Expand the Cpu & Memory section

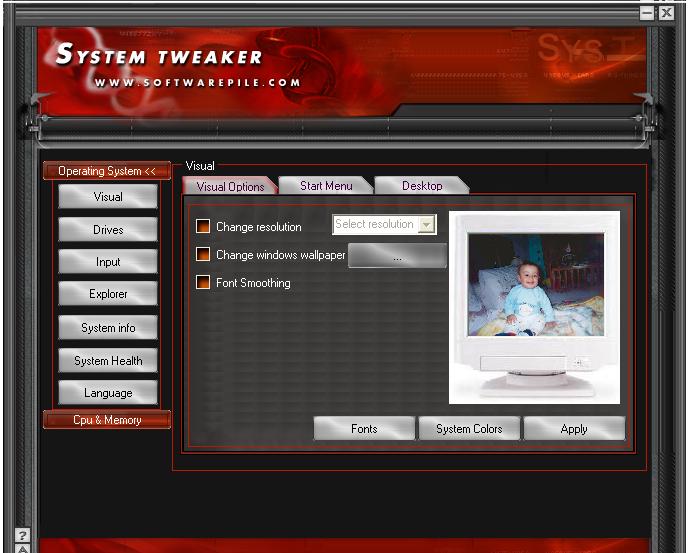(107, 420)
